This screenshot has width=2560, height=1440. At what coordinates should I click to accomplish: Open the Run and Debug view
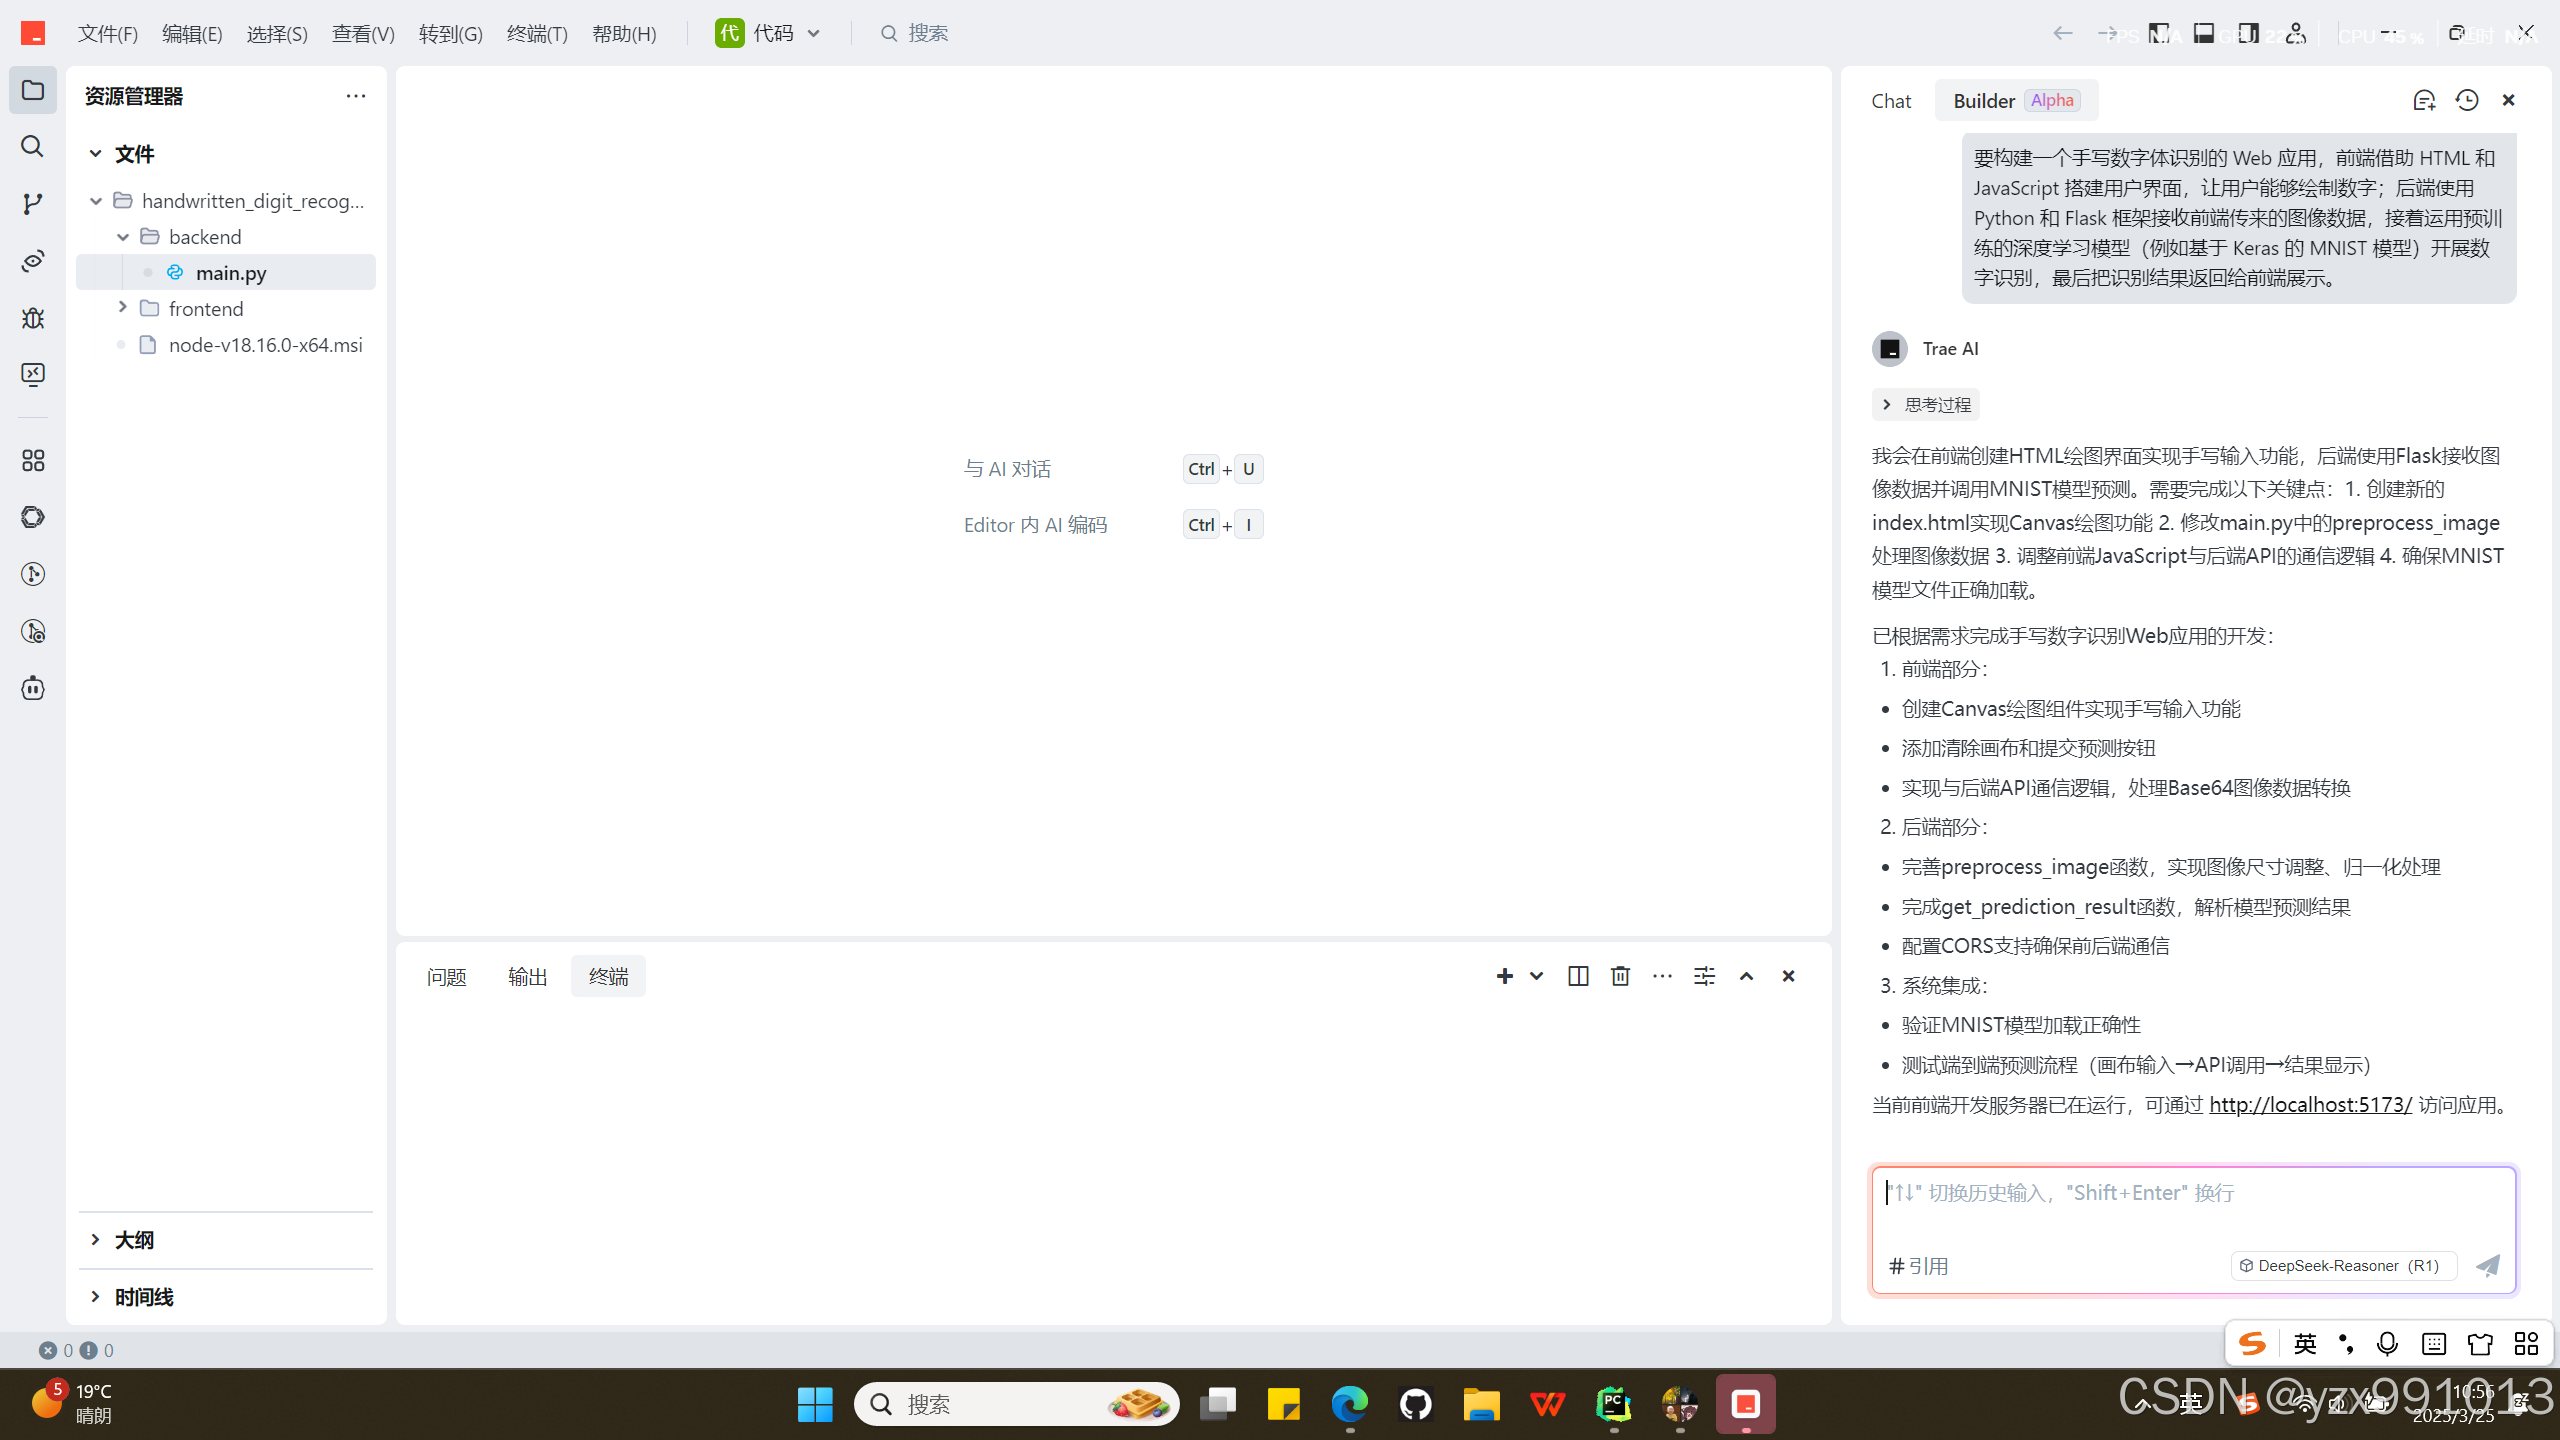pyautogui.click(x=32, y=318)
